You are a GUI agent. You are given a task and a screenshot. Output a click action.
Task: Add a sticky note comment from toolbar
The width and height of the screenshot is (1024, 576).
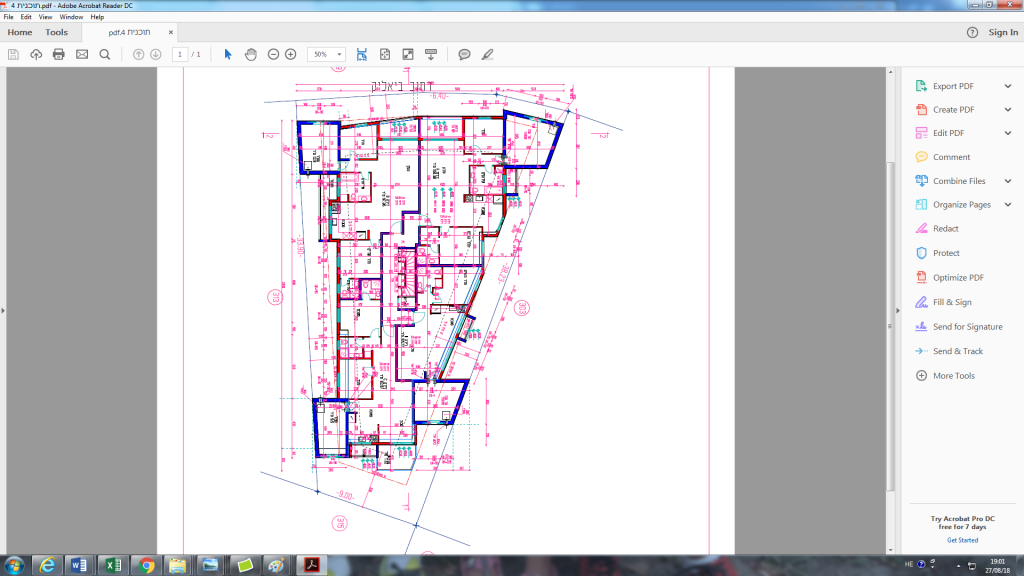click(x=464, y=54)
